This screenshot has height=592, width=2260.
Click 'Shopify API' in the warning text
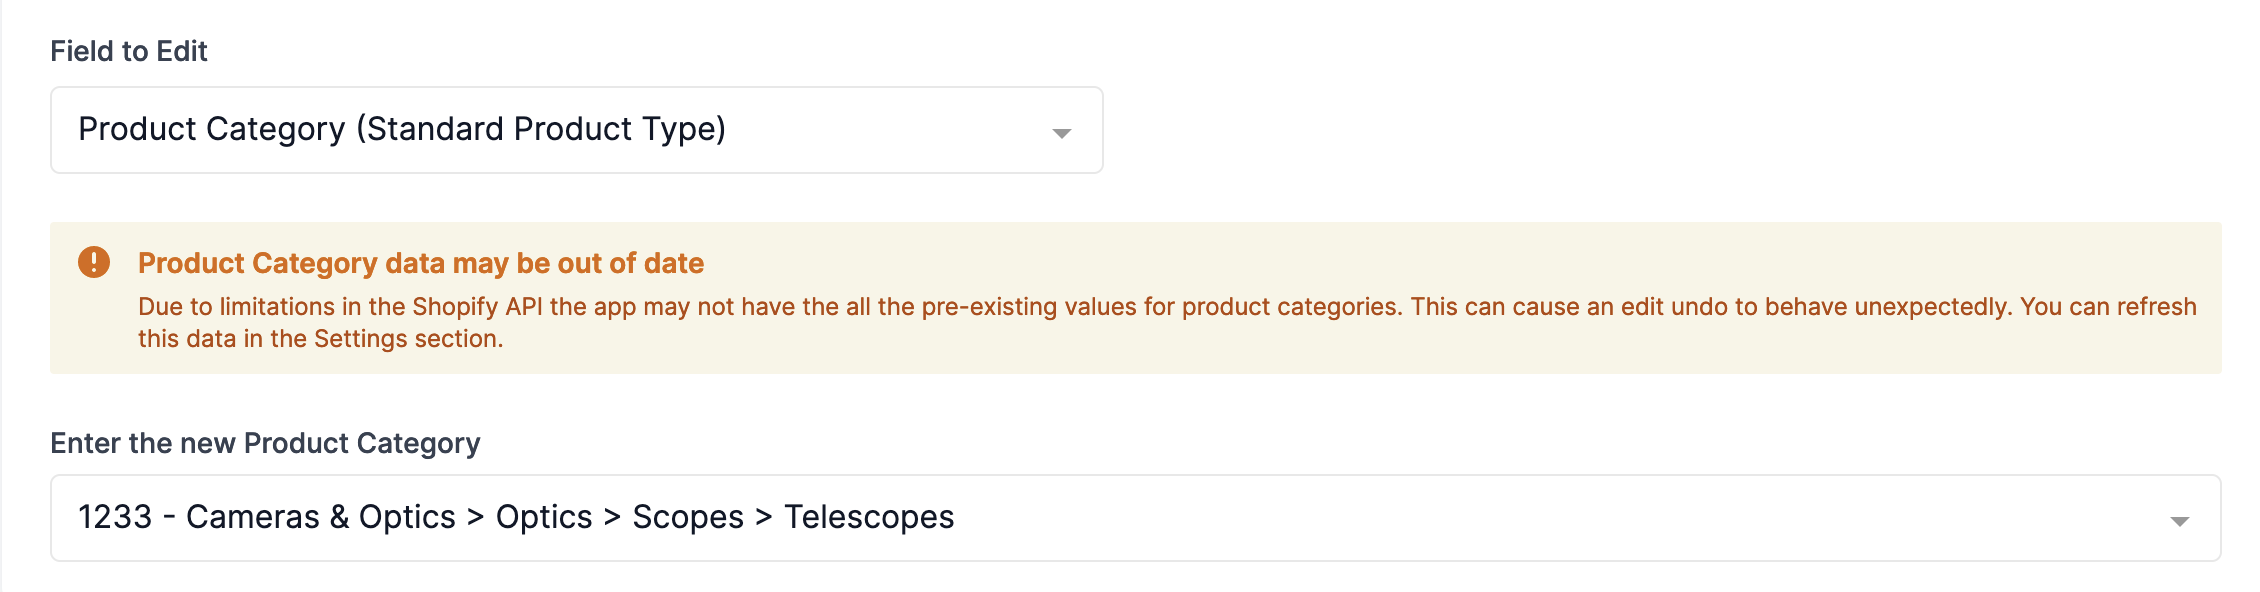click(477, 306)
